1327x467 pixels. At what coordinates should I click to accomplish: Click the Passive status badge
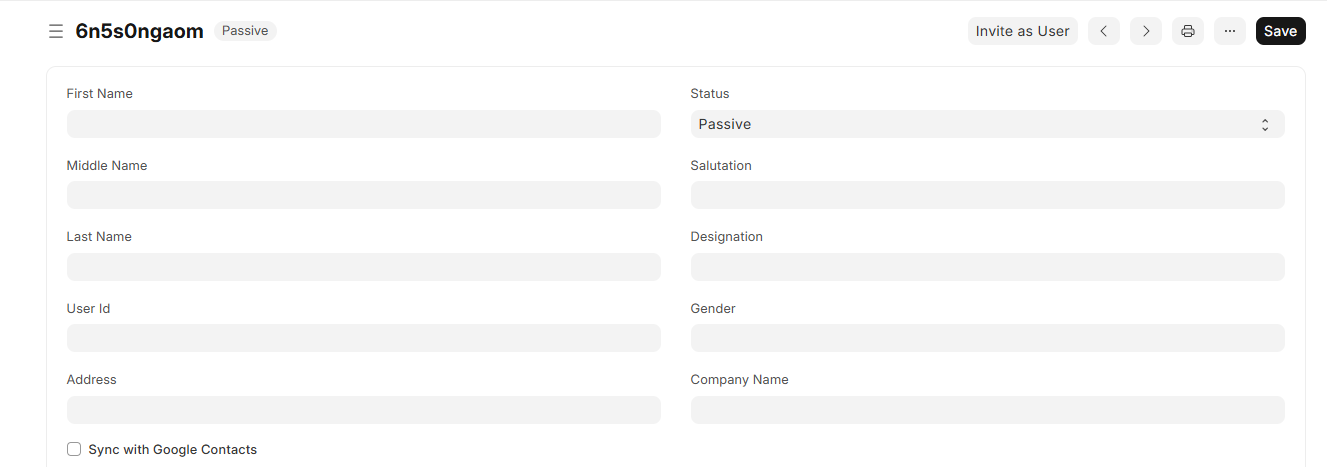pos(245,31)
